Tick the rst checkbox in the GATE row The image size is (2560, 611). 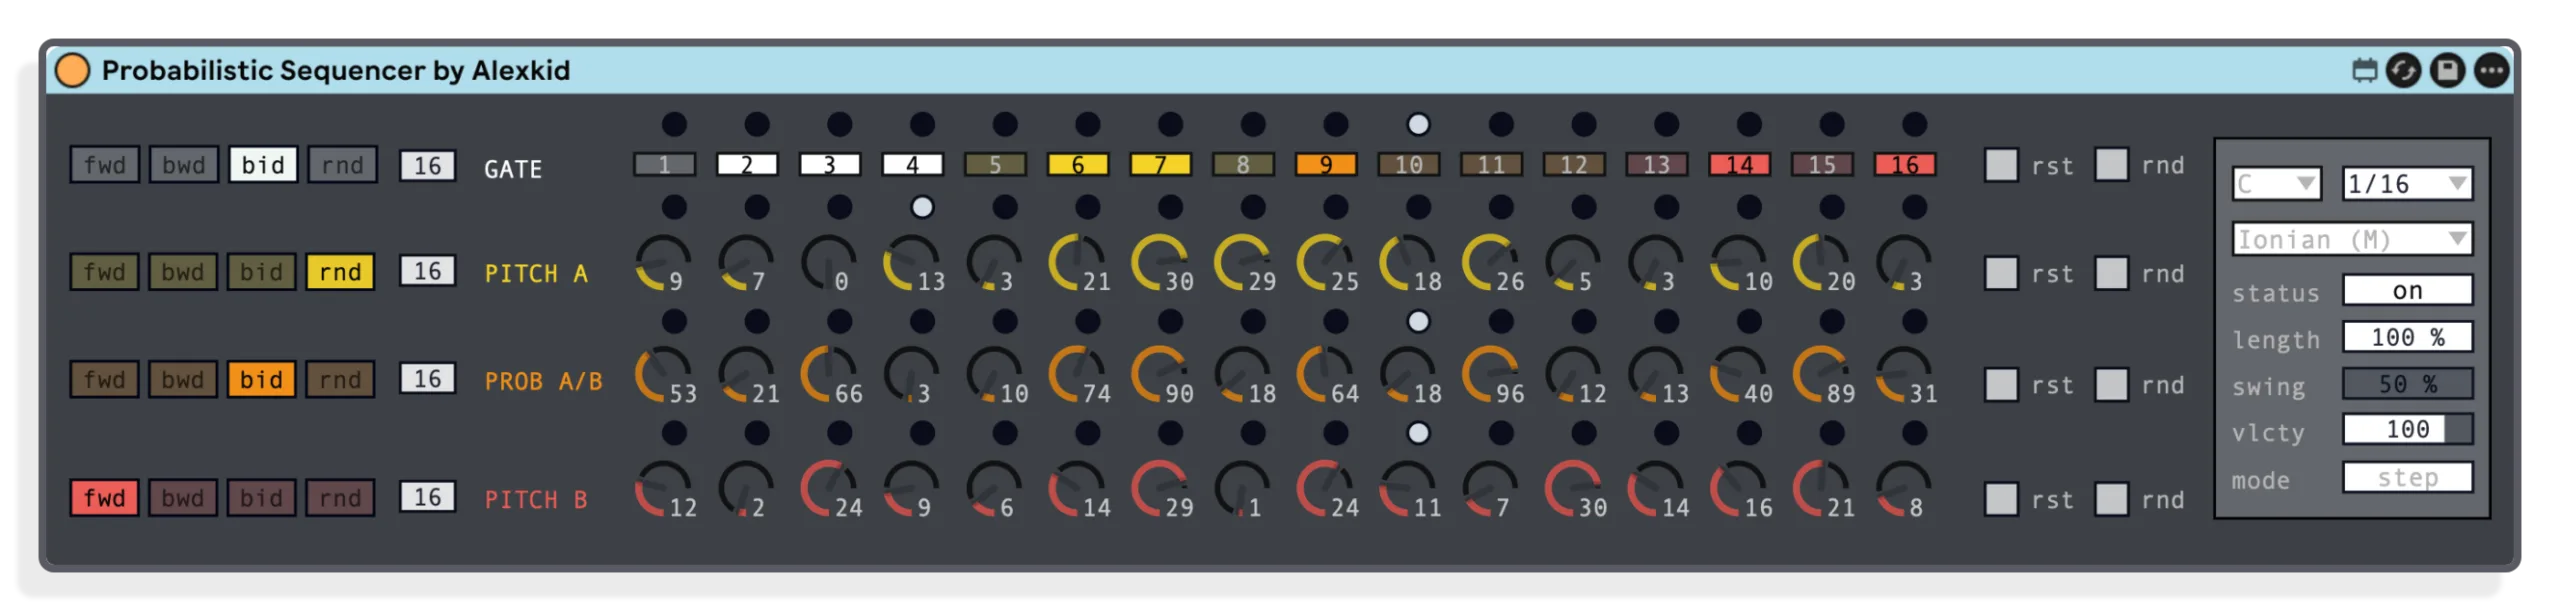pos(2001,165)
